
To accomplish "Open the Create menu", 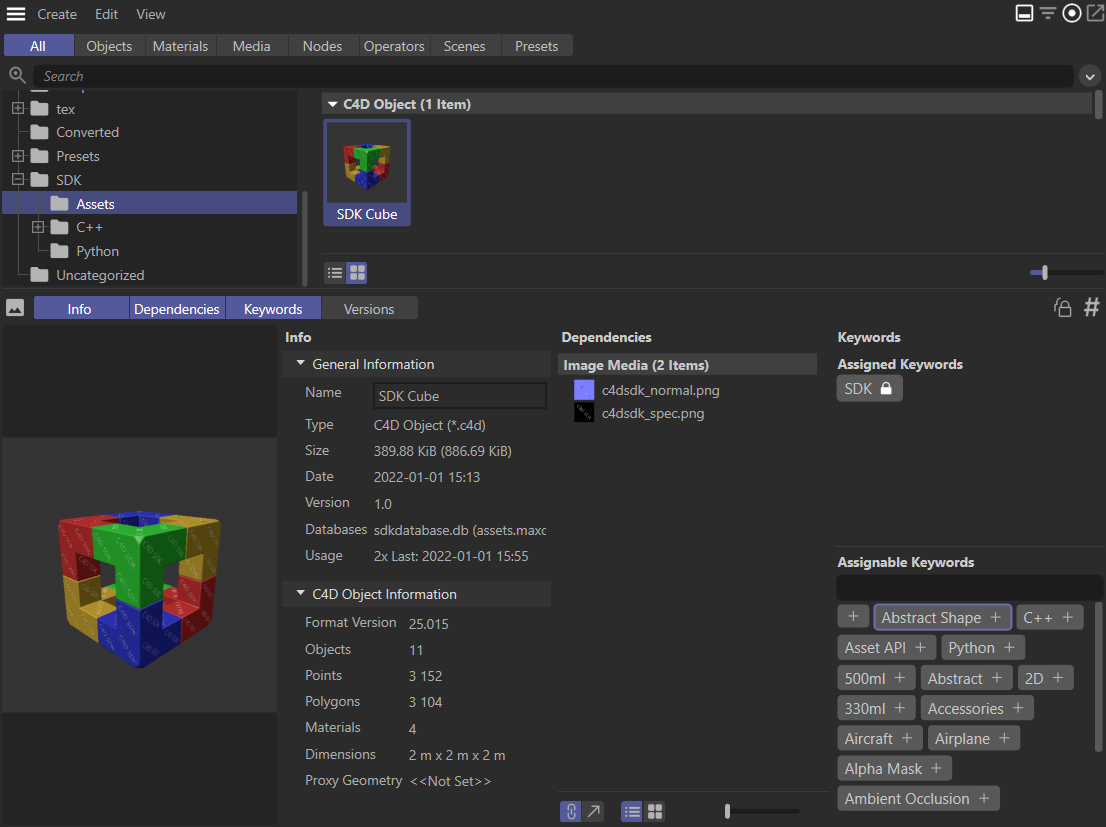I will pyautogui.click(x=57, y=14).
